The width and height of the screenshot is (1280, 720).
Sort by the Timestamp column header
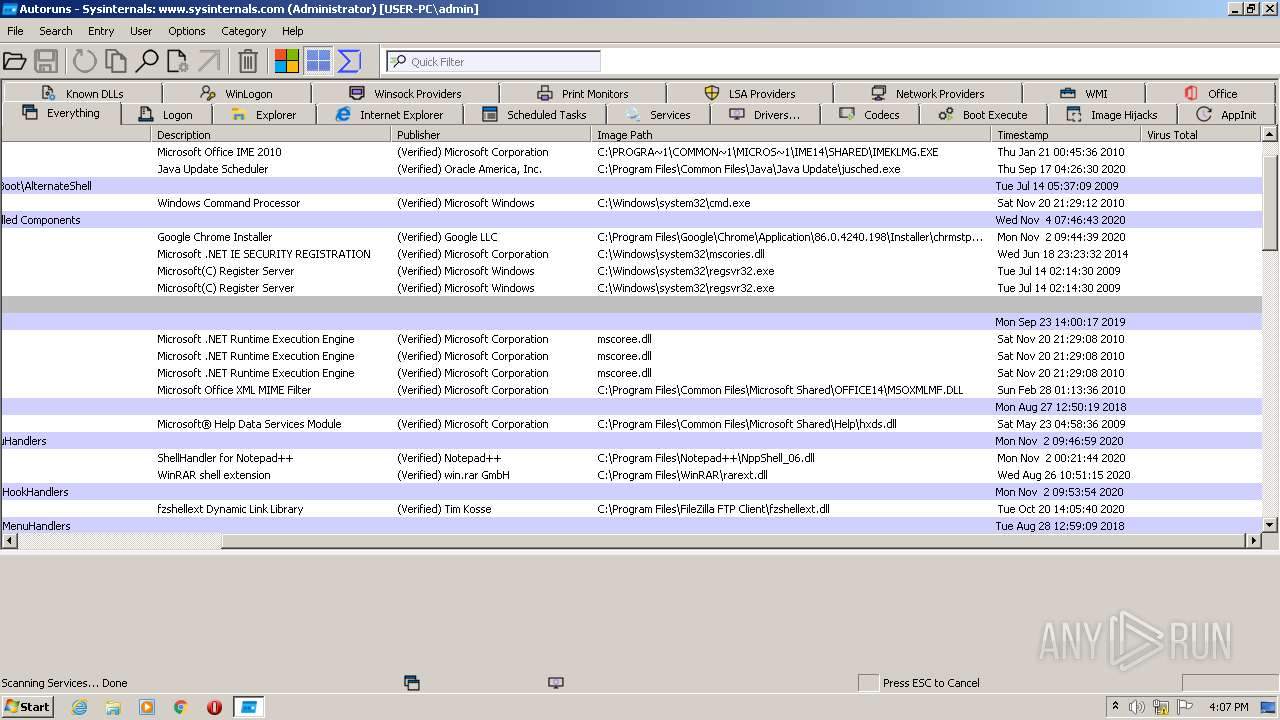click(x=1066, y=134)
